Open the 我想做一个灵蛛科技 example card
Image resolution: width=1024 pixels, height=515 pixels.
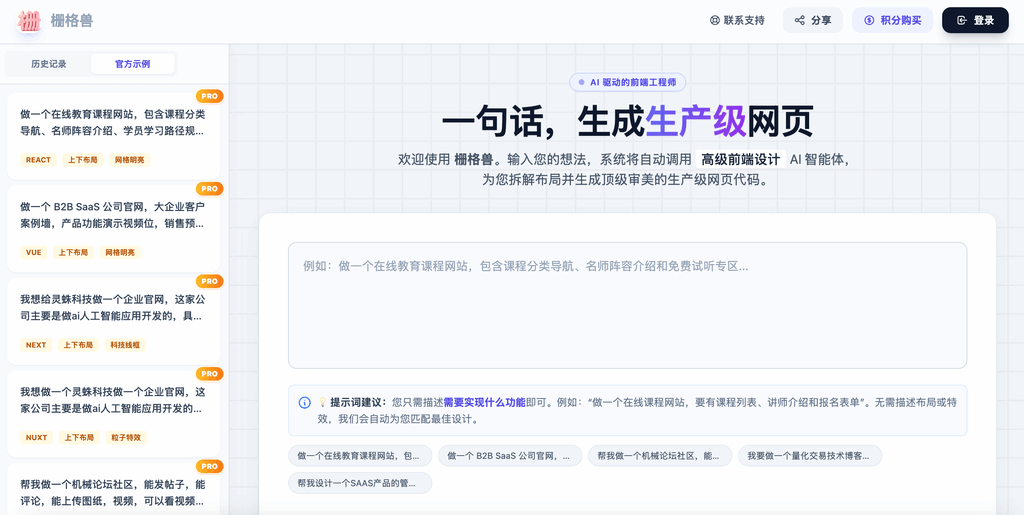(114, 414)
